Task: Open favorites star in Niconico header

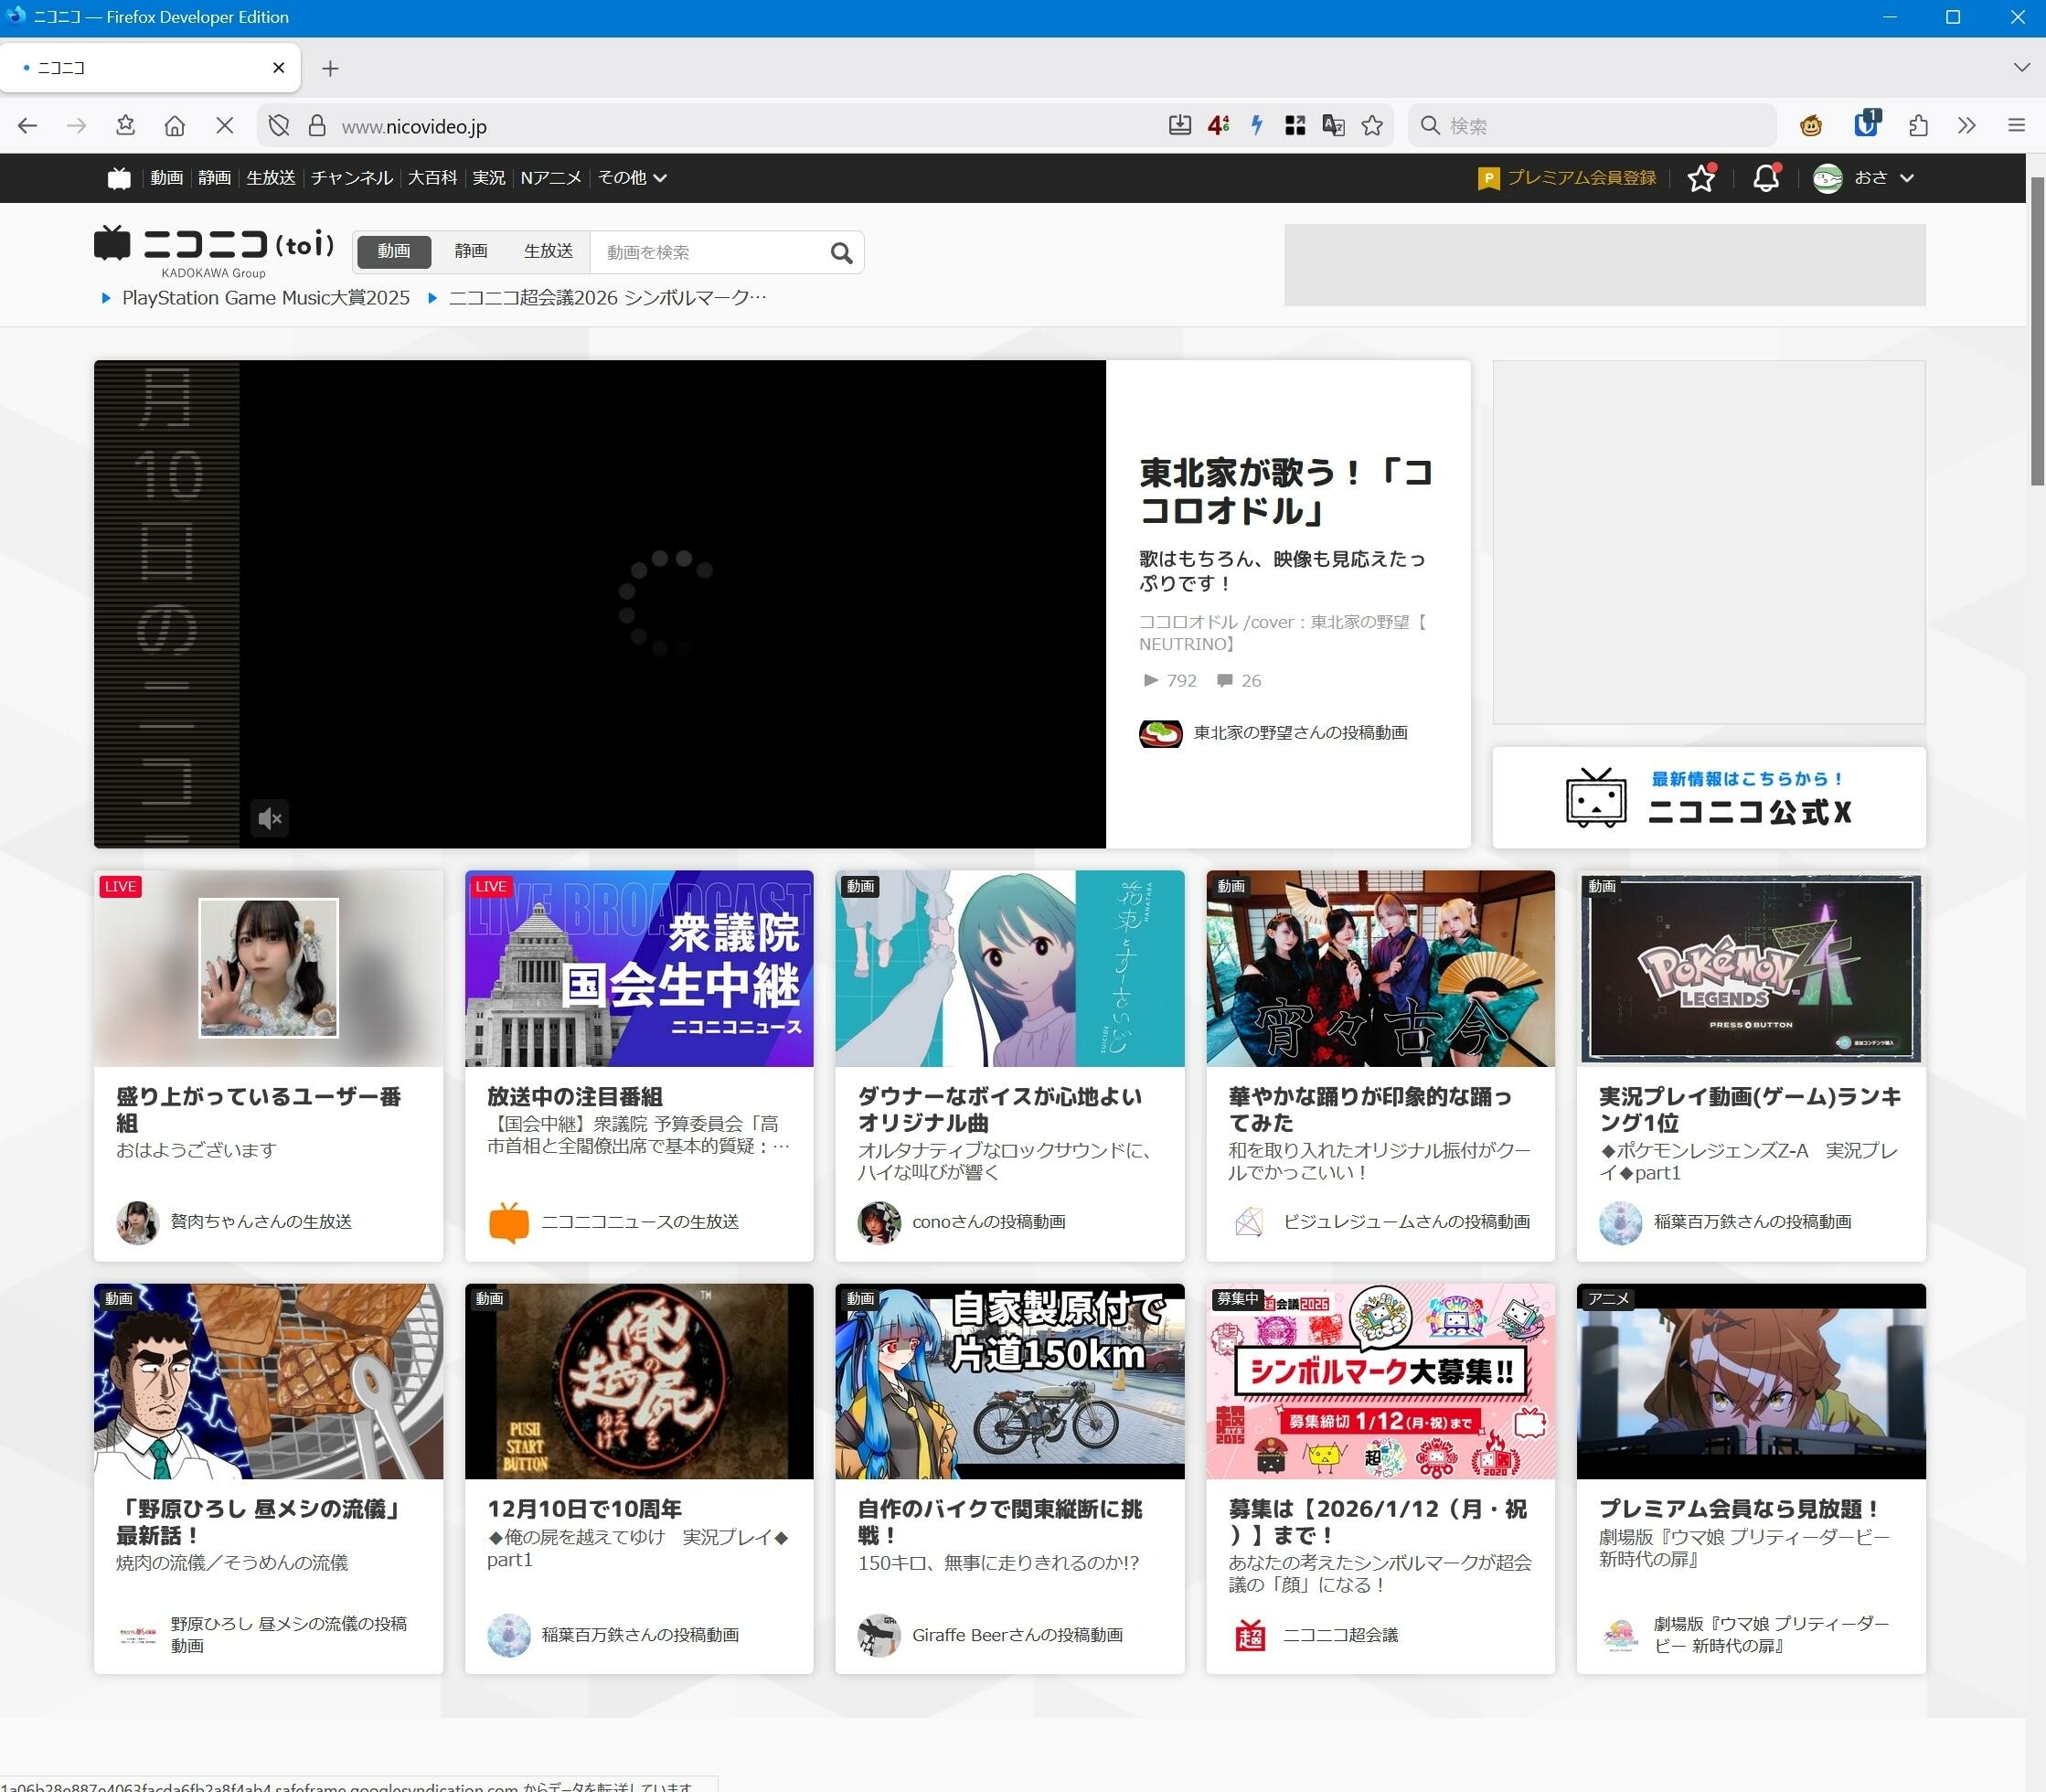Action: (1700, 178)
